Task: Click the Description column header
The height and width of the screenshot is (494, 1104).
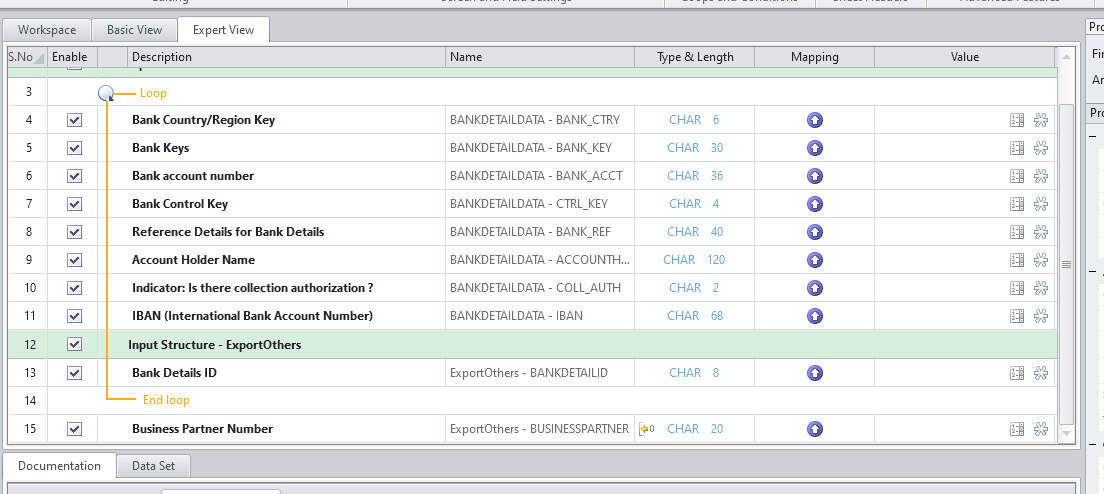Action: 287,57
